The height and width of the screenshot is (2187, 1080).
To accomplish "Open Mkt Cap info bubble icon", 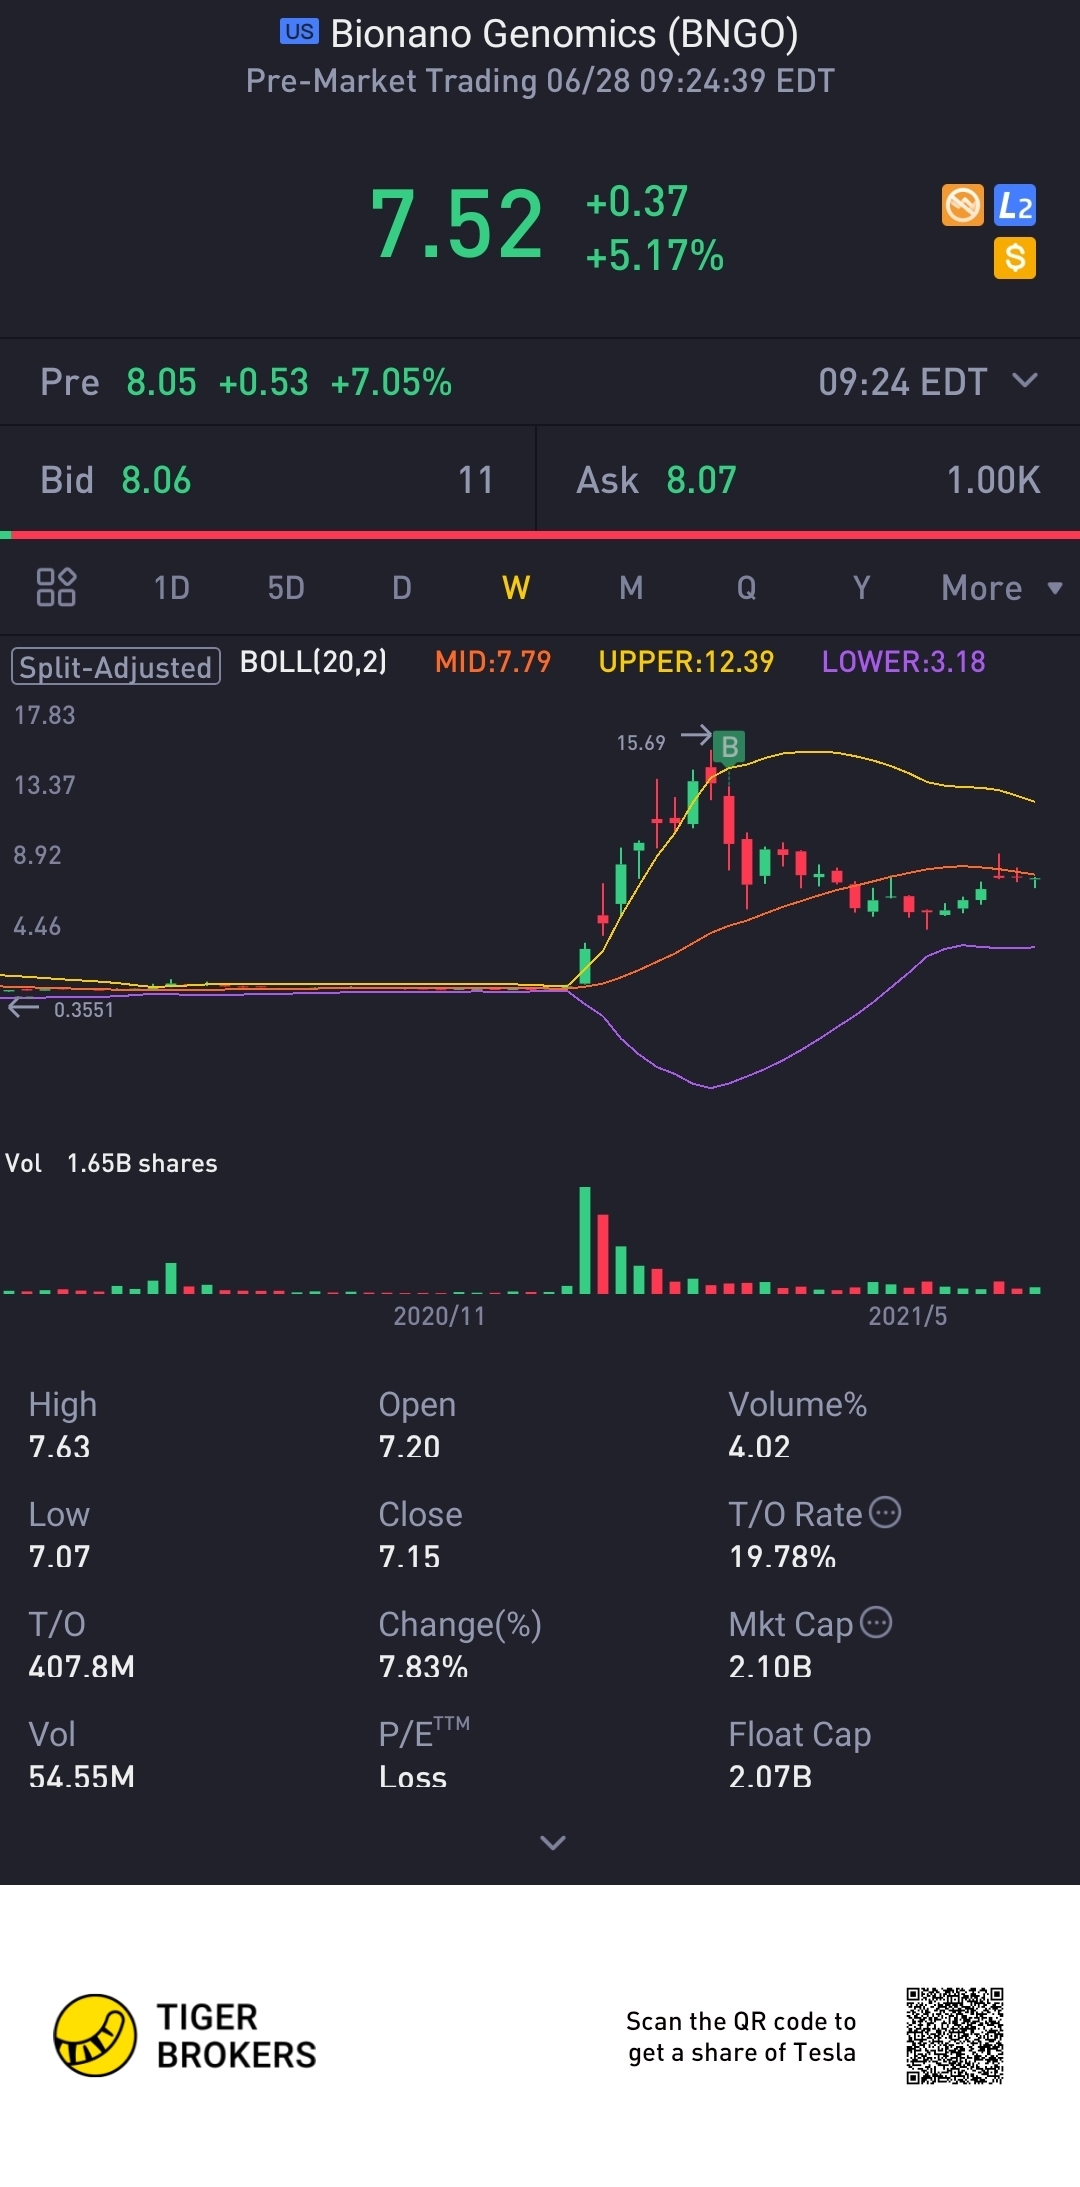I will [x=876, y=1622].
